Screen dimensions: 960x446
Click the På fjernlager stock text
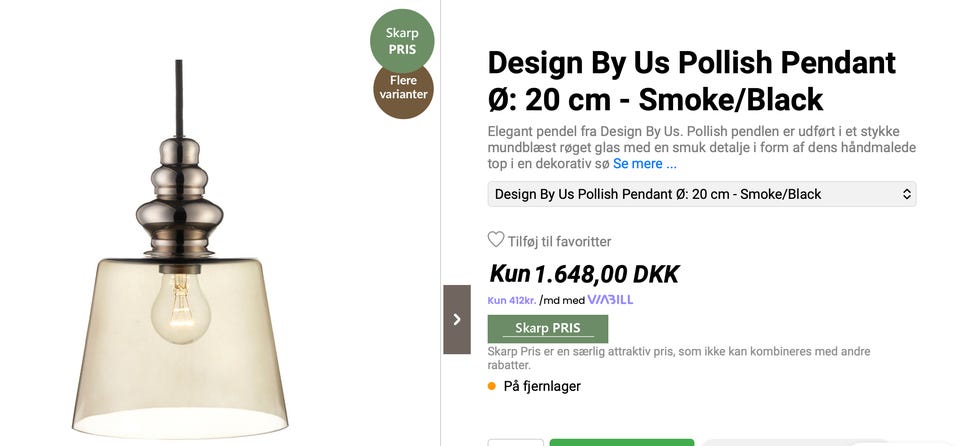pyautogui.click(x=541, y=386)
